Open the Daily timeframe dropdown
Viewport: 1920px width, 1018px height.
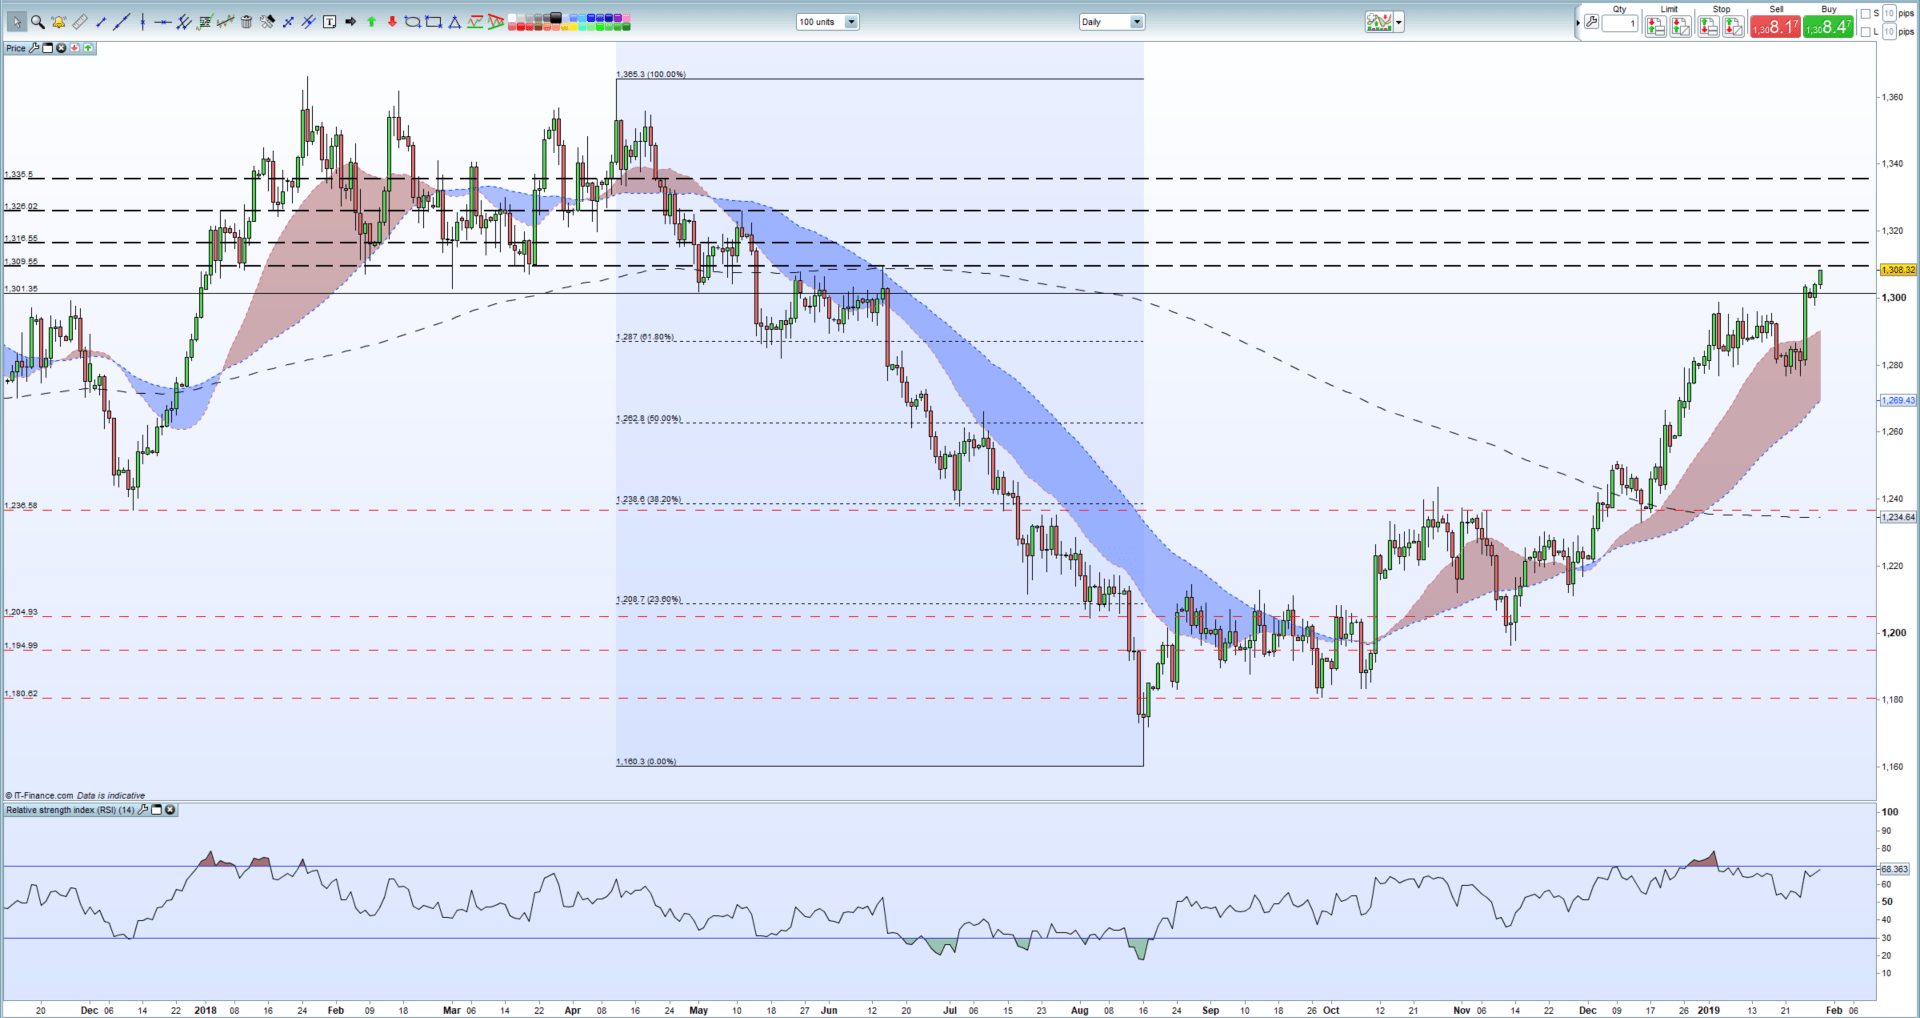click(1136, 22)
